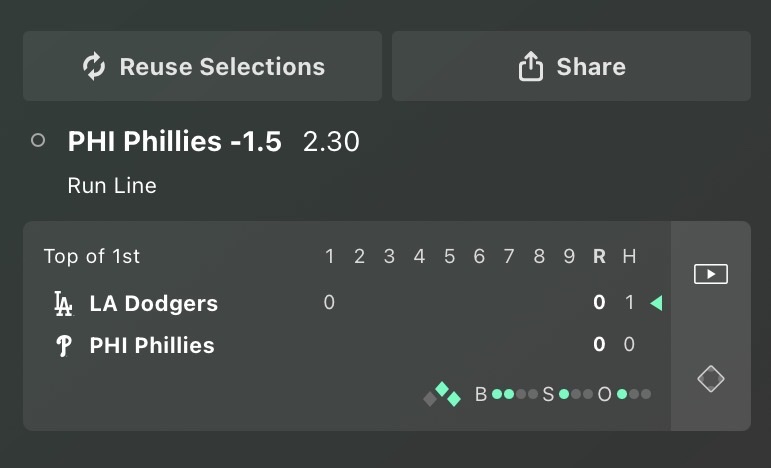Click the Strikes count dots

pyautogui.click(x=576, y=394)
